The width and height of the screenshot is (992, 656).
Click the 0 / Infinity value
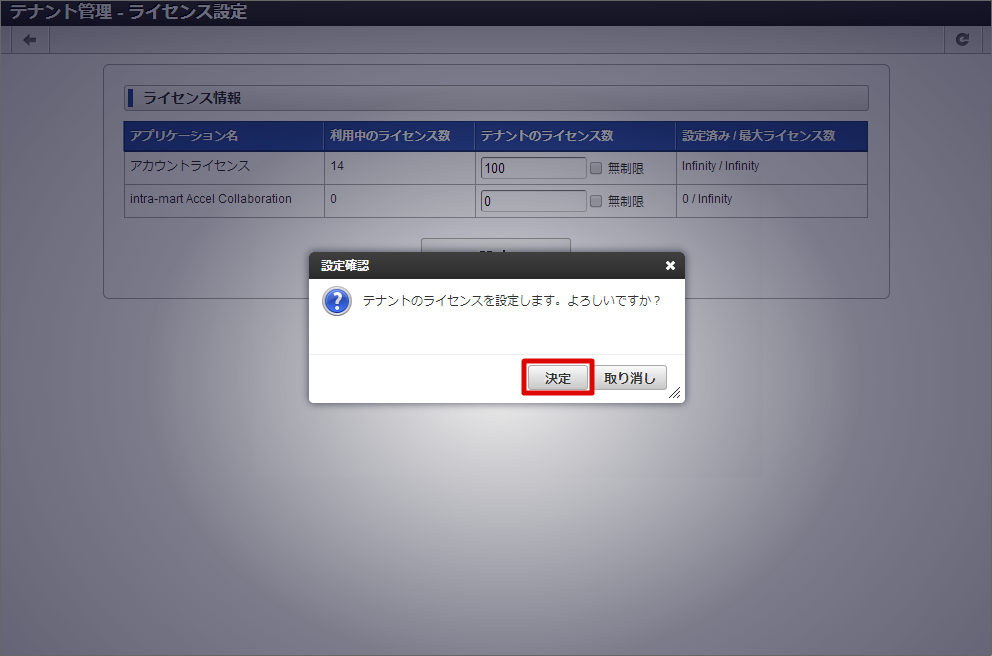pyautogui.click(x=707, y=199)
